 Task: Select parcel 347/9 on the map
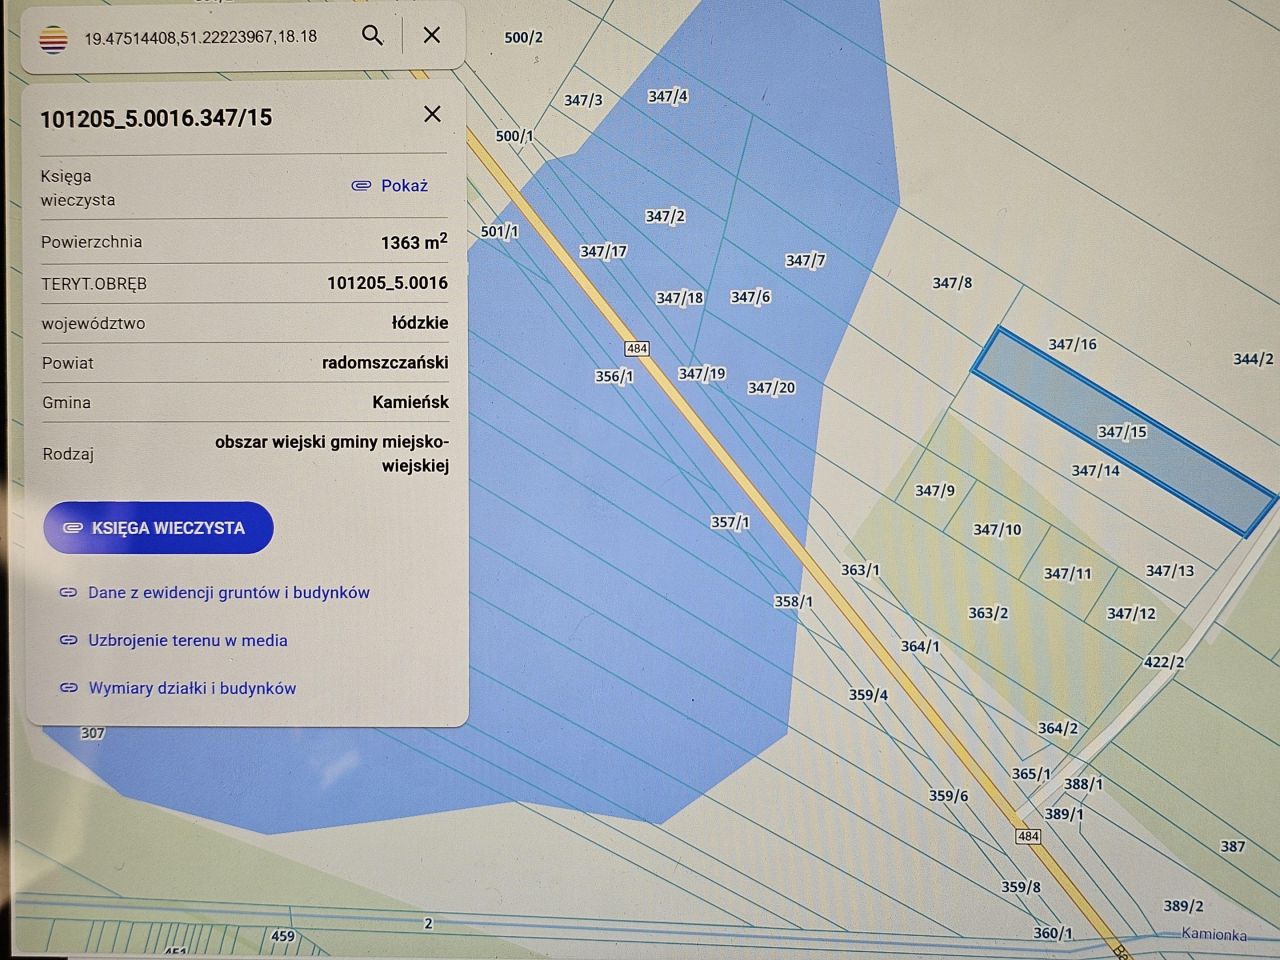point(935,490)
